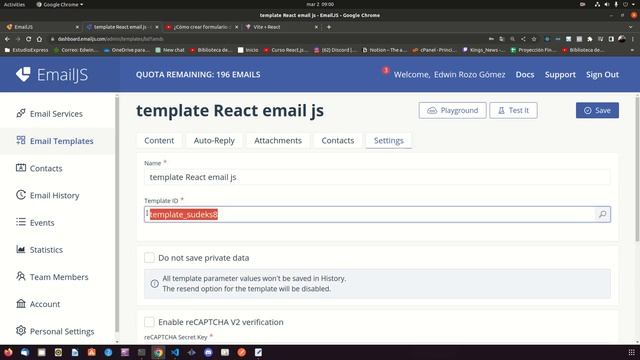Click the Save button
This screenshot has width=640, height=360.
tap(597, 111)
